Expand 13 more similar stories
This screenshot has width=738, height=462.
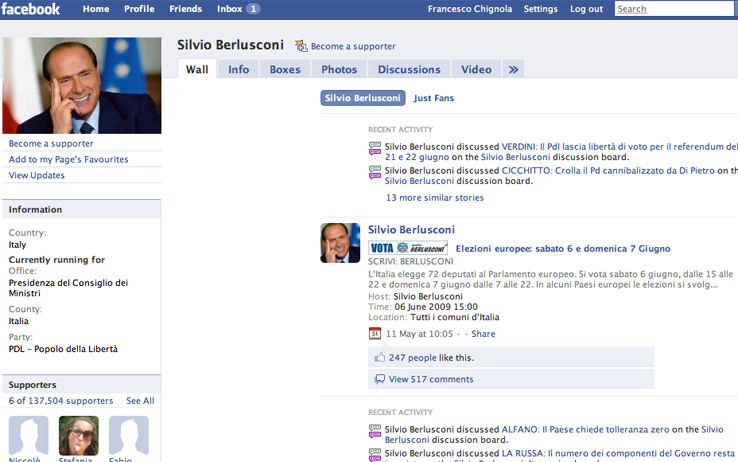(435, 198)
